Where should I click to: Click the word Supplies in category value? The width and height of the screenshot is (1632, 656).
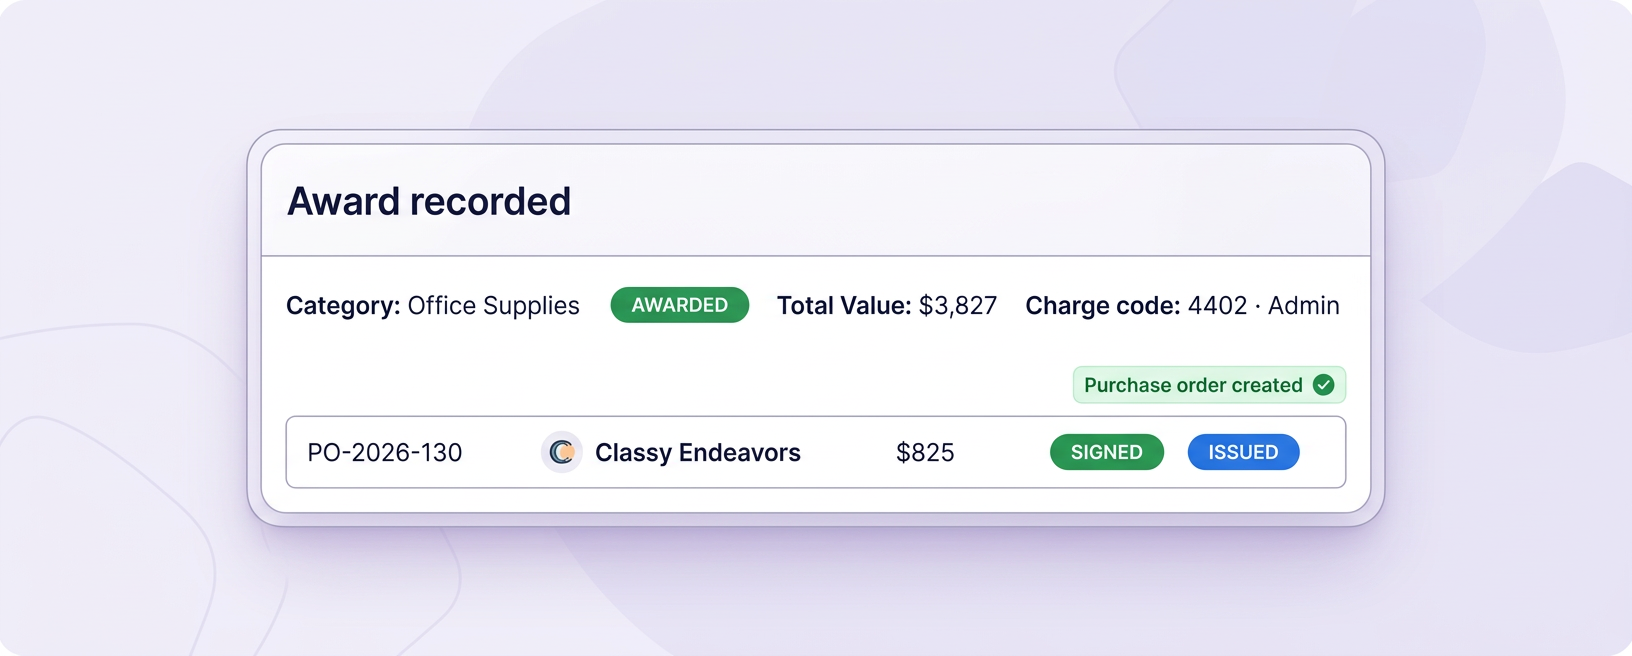click(531, 306)
